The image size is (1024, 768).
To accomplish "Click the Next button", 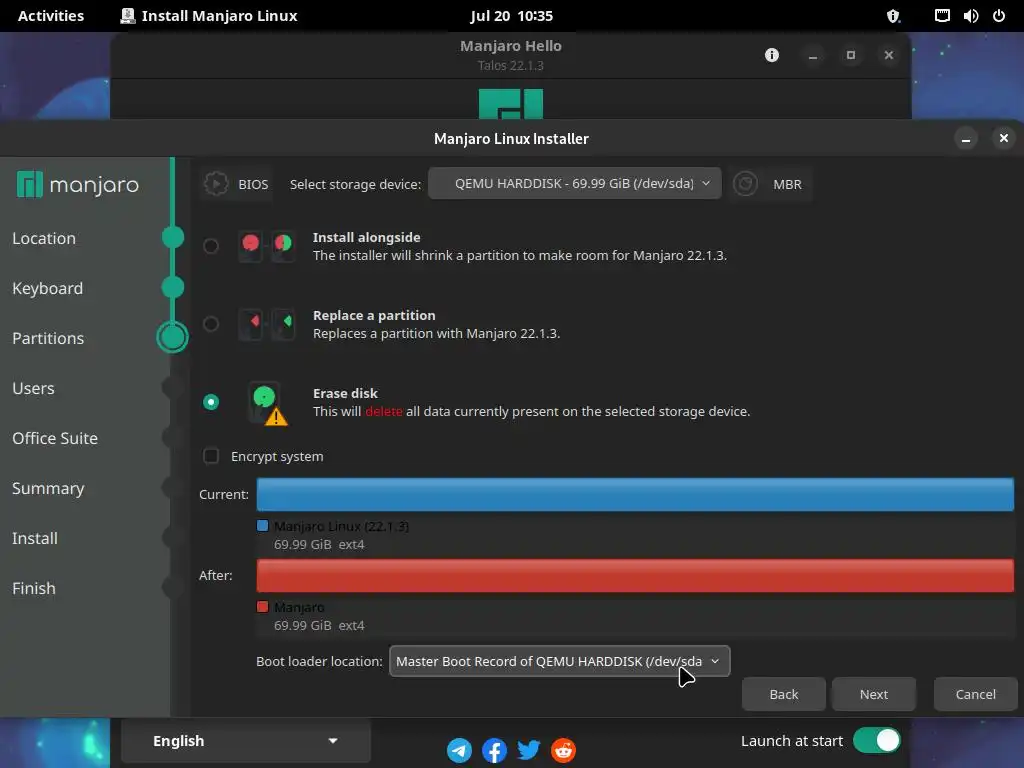I will coord(874,694).
